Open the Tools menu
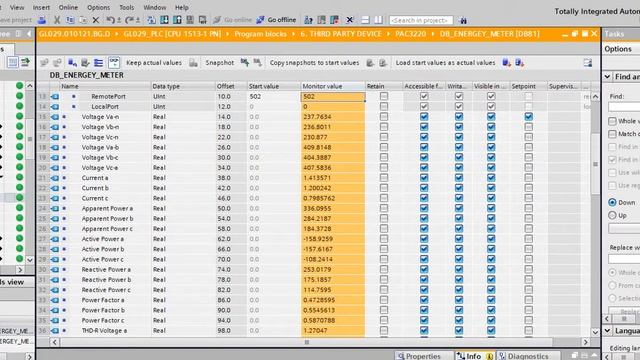 click(127, 7)
